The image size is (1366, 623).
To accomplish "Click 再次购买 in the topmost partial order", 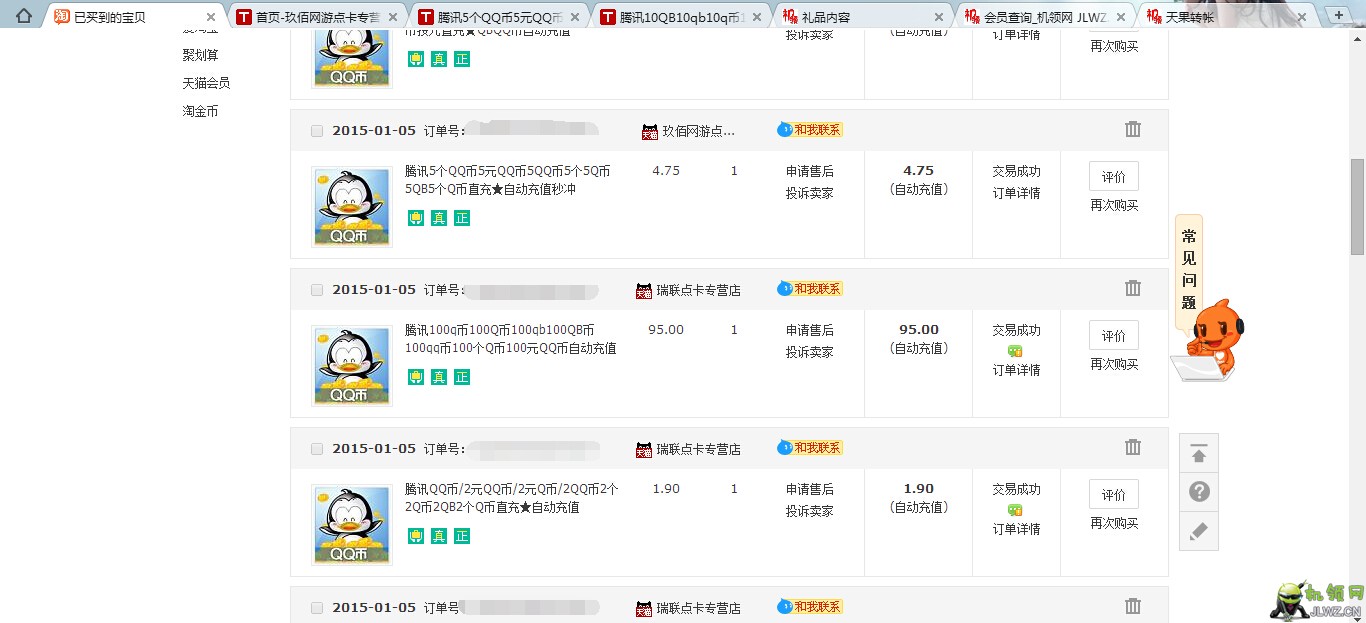I will (x=1114, y=46).
